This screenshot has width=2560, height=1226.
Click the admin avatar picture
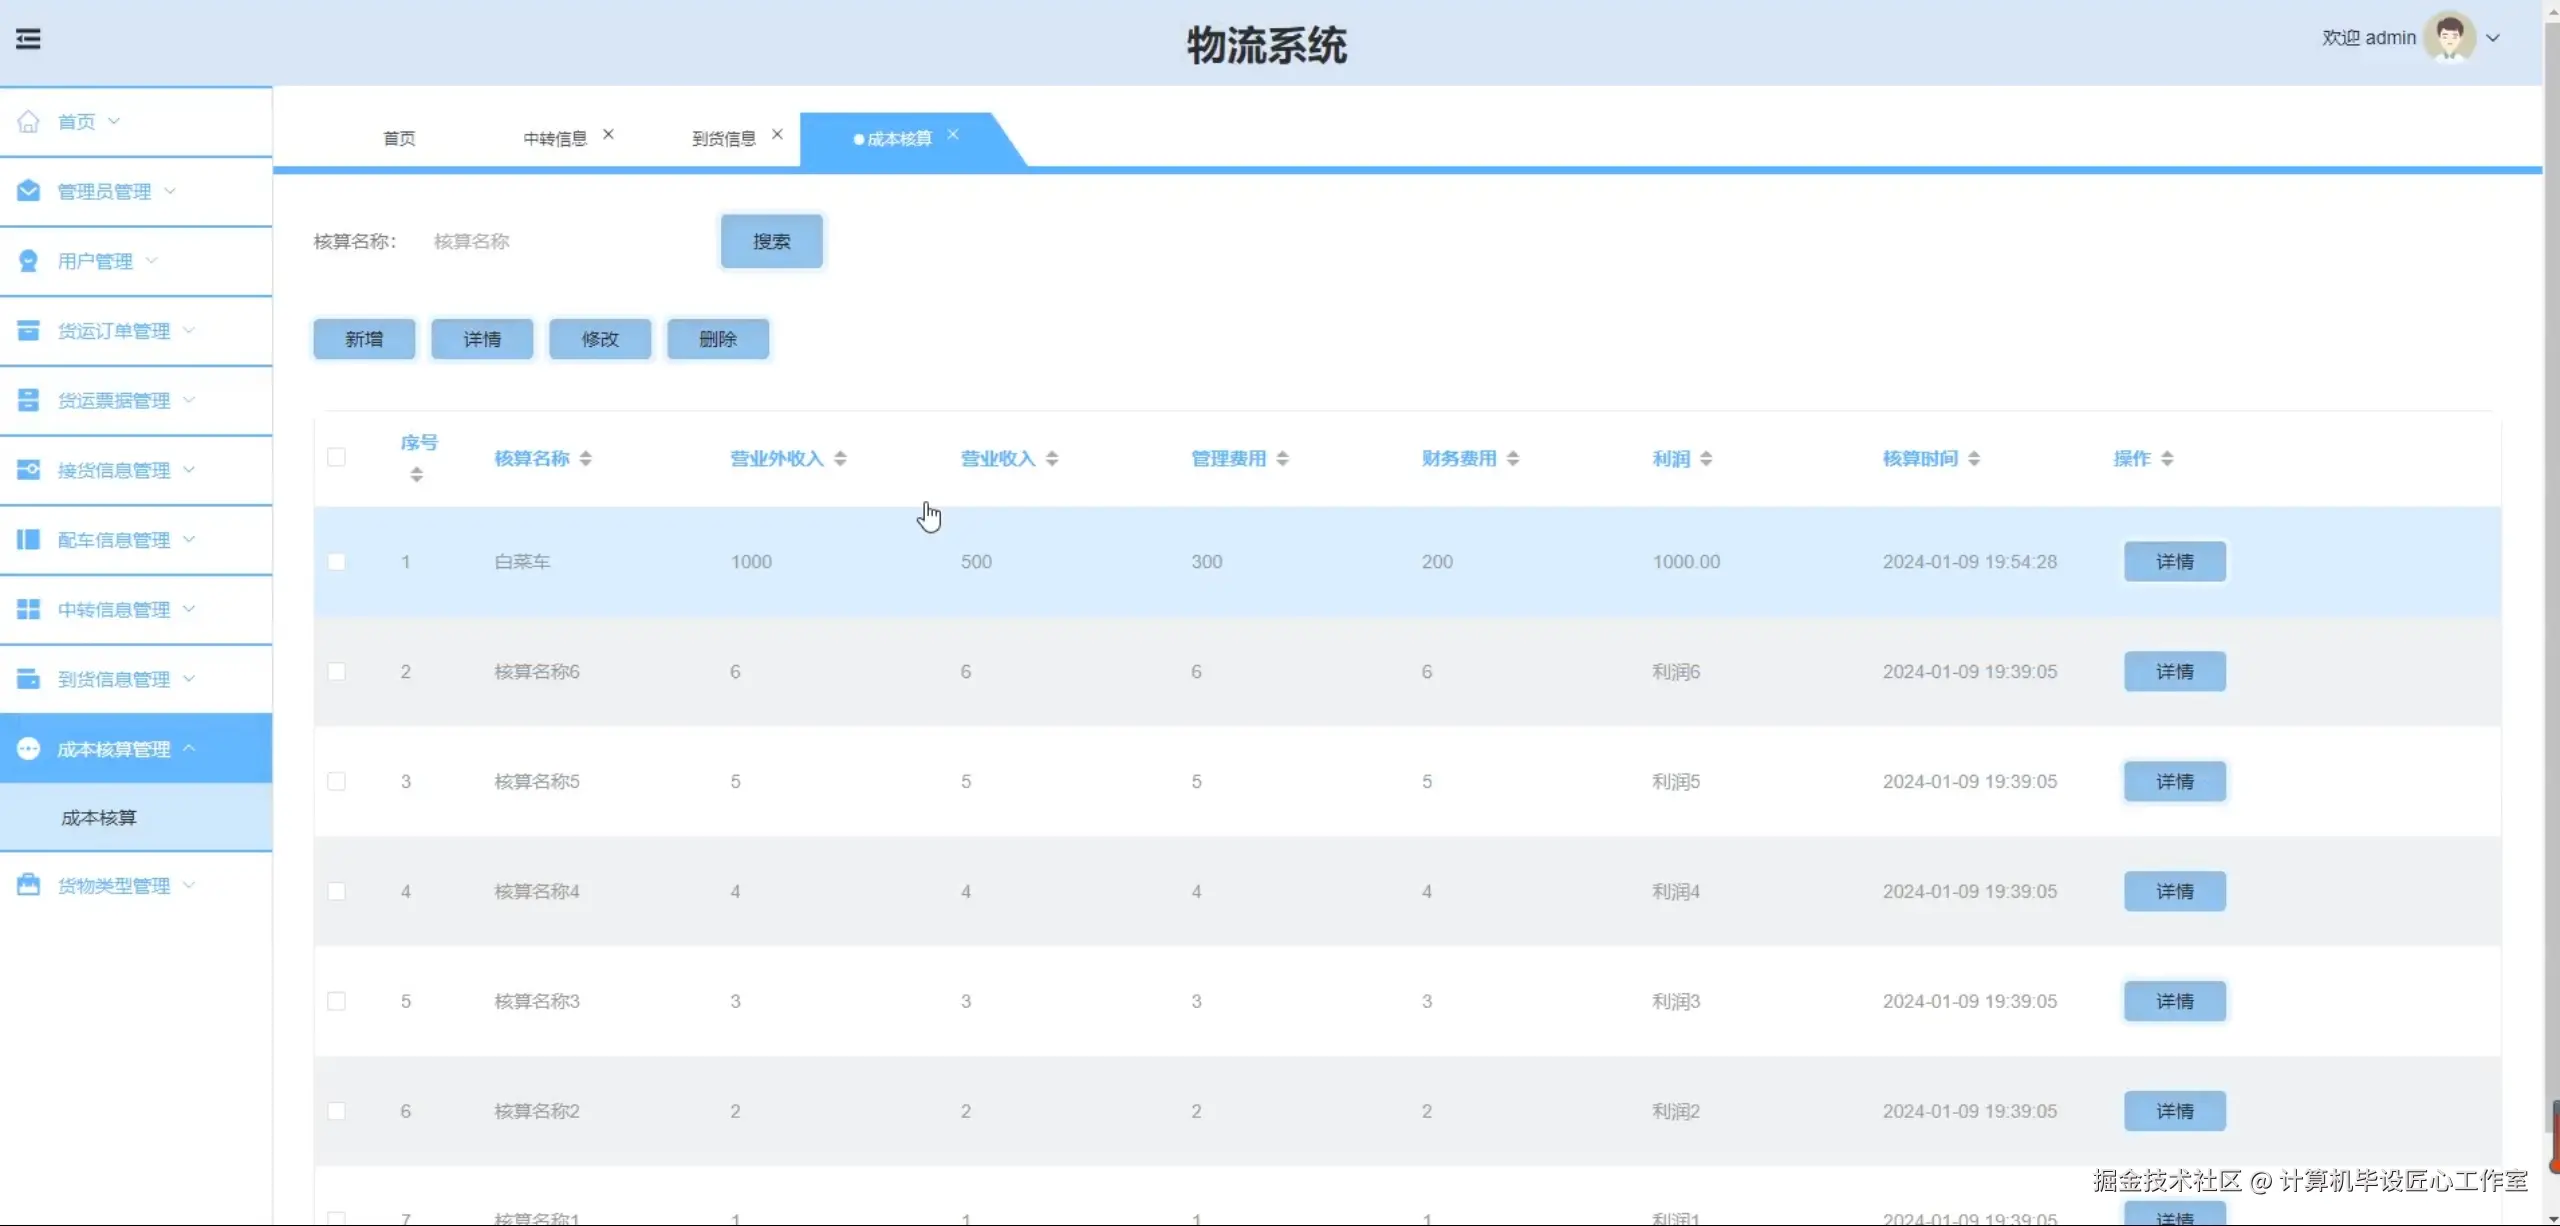tap(2449, 38)
